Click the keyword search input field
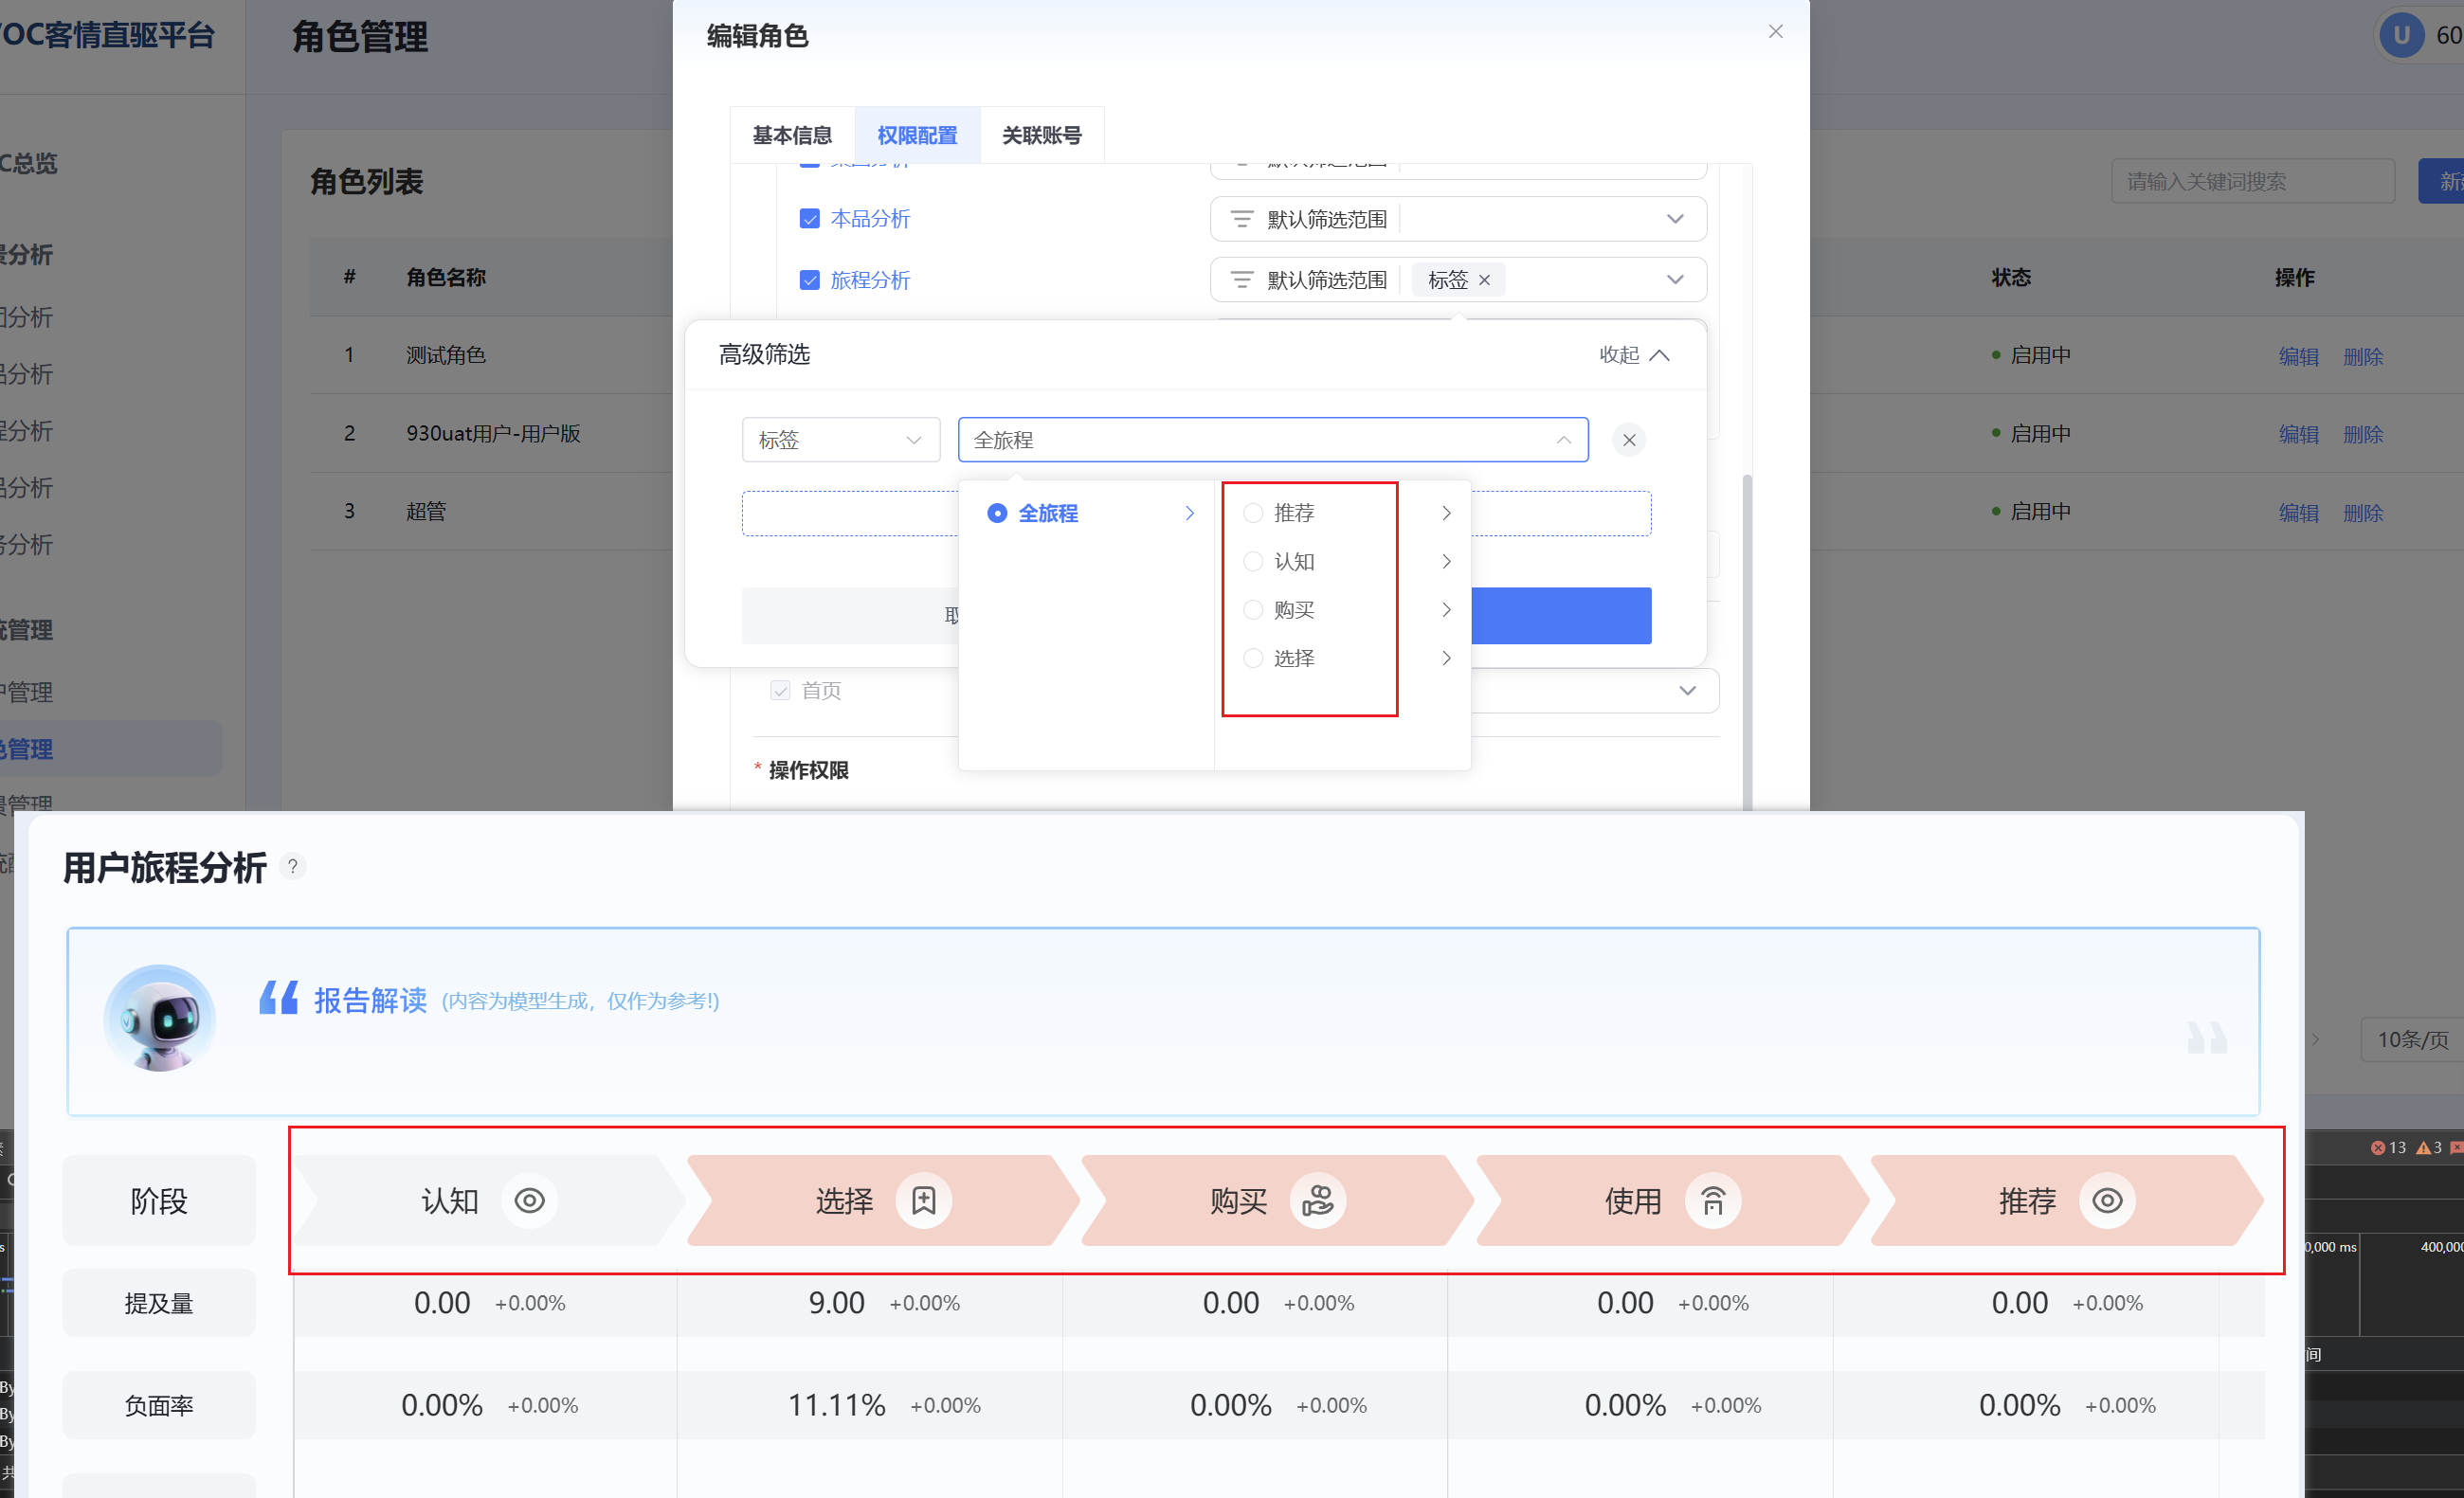Screen dimensions: 2464x1498 (2251, 181)
